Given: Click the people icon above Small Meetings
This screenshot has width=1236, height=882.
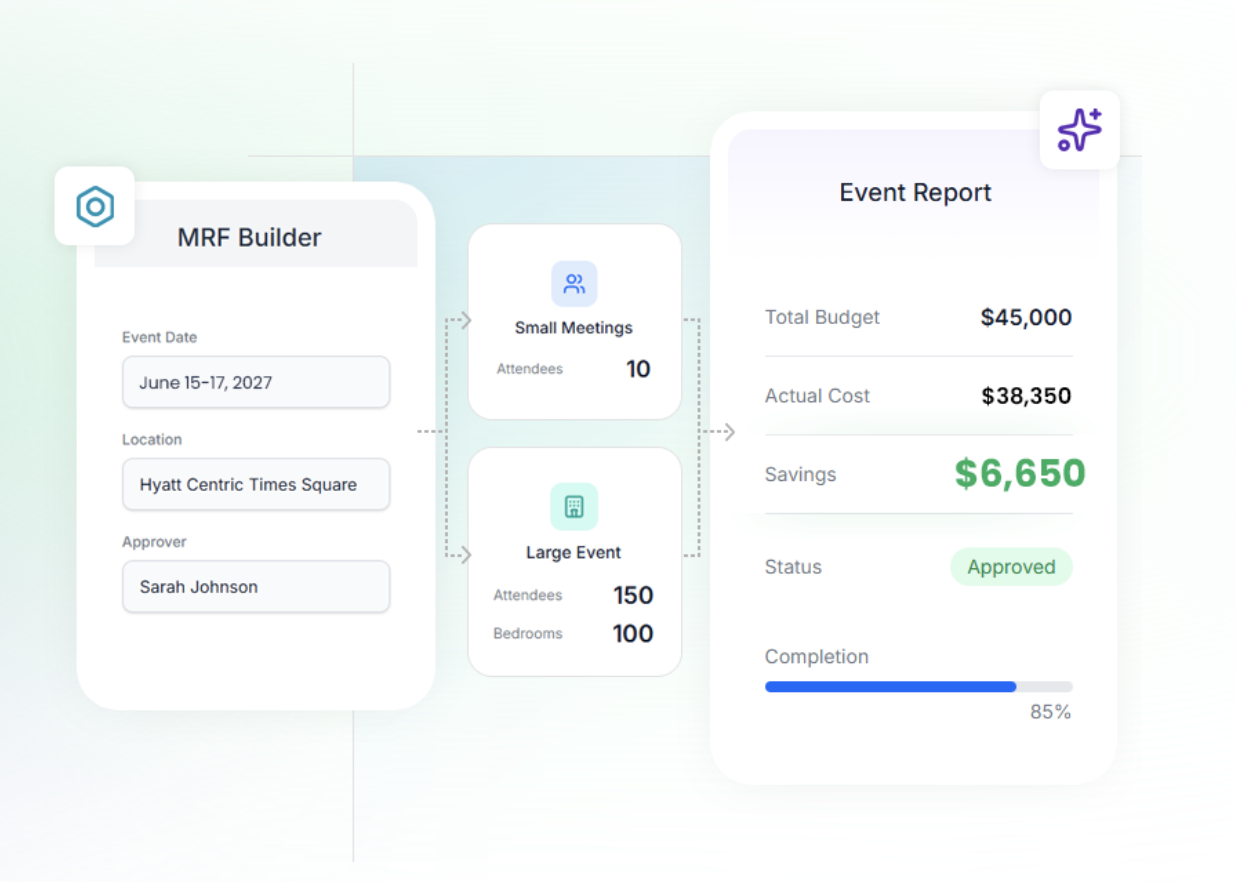Looking at the screenshot, I should point(574,284).
